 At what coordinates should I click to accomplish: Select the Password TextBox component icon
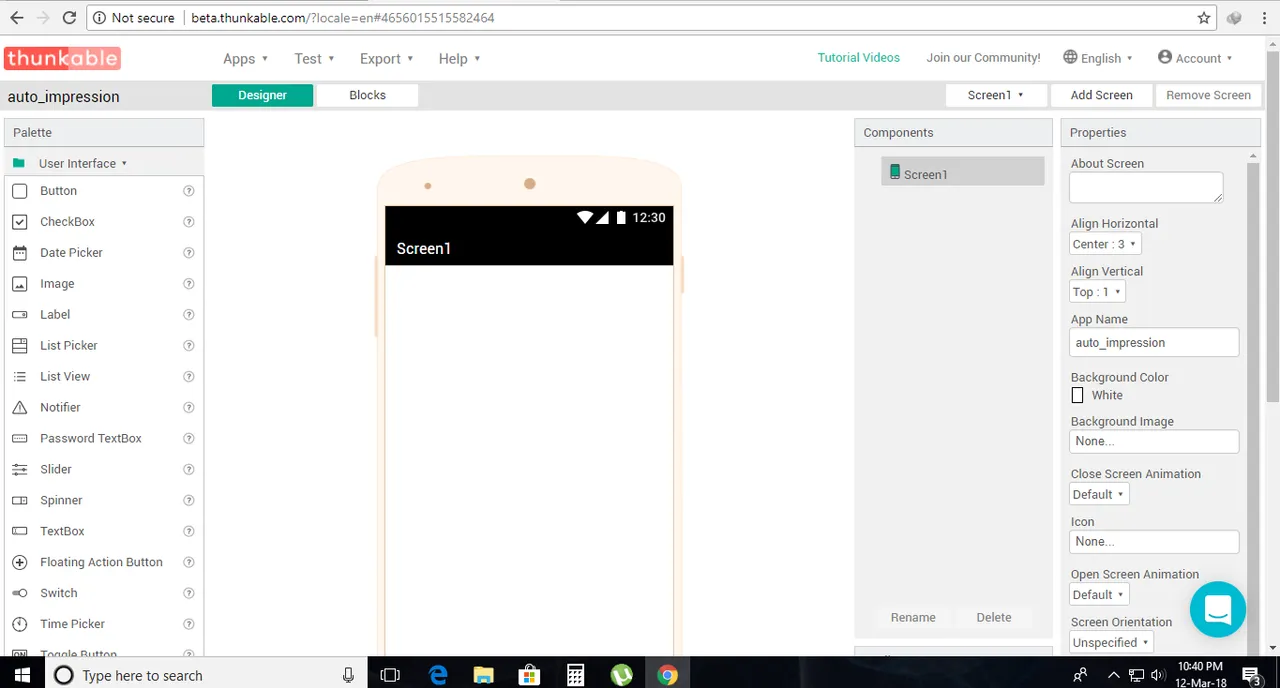click(19, 439)
